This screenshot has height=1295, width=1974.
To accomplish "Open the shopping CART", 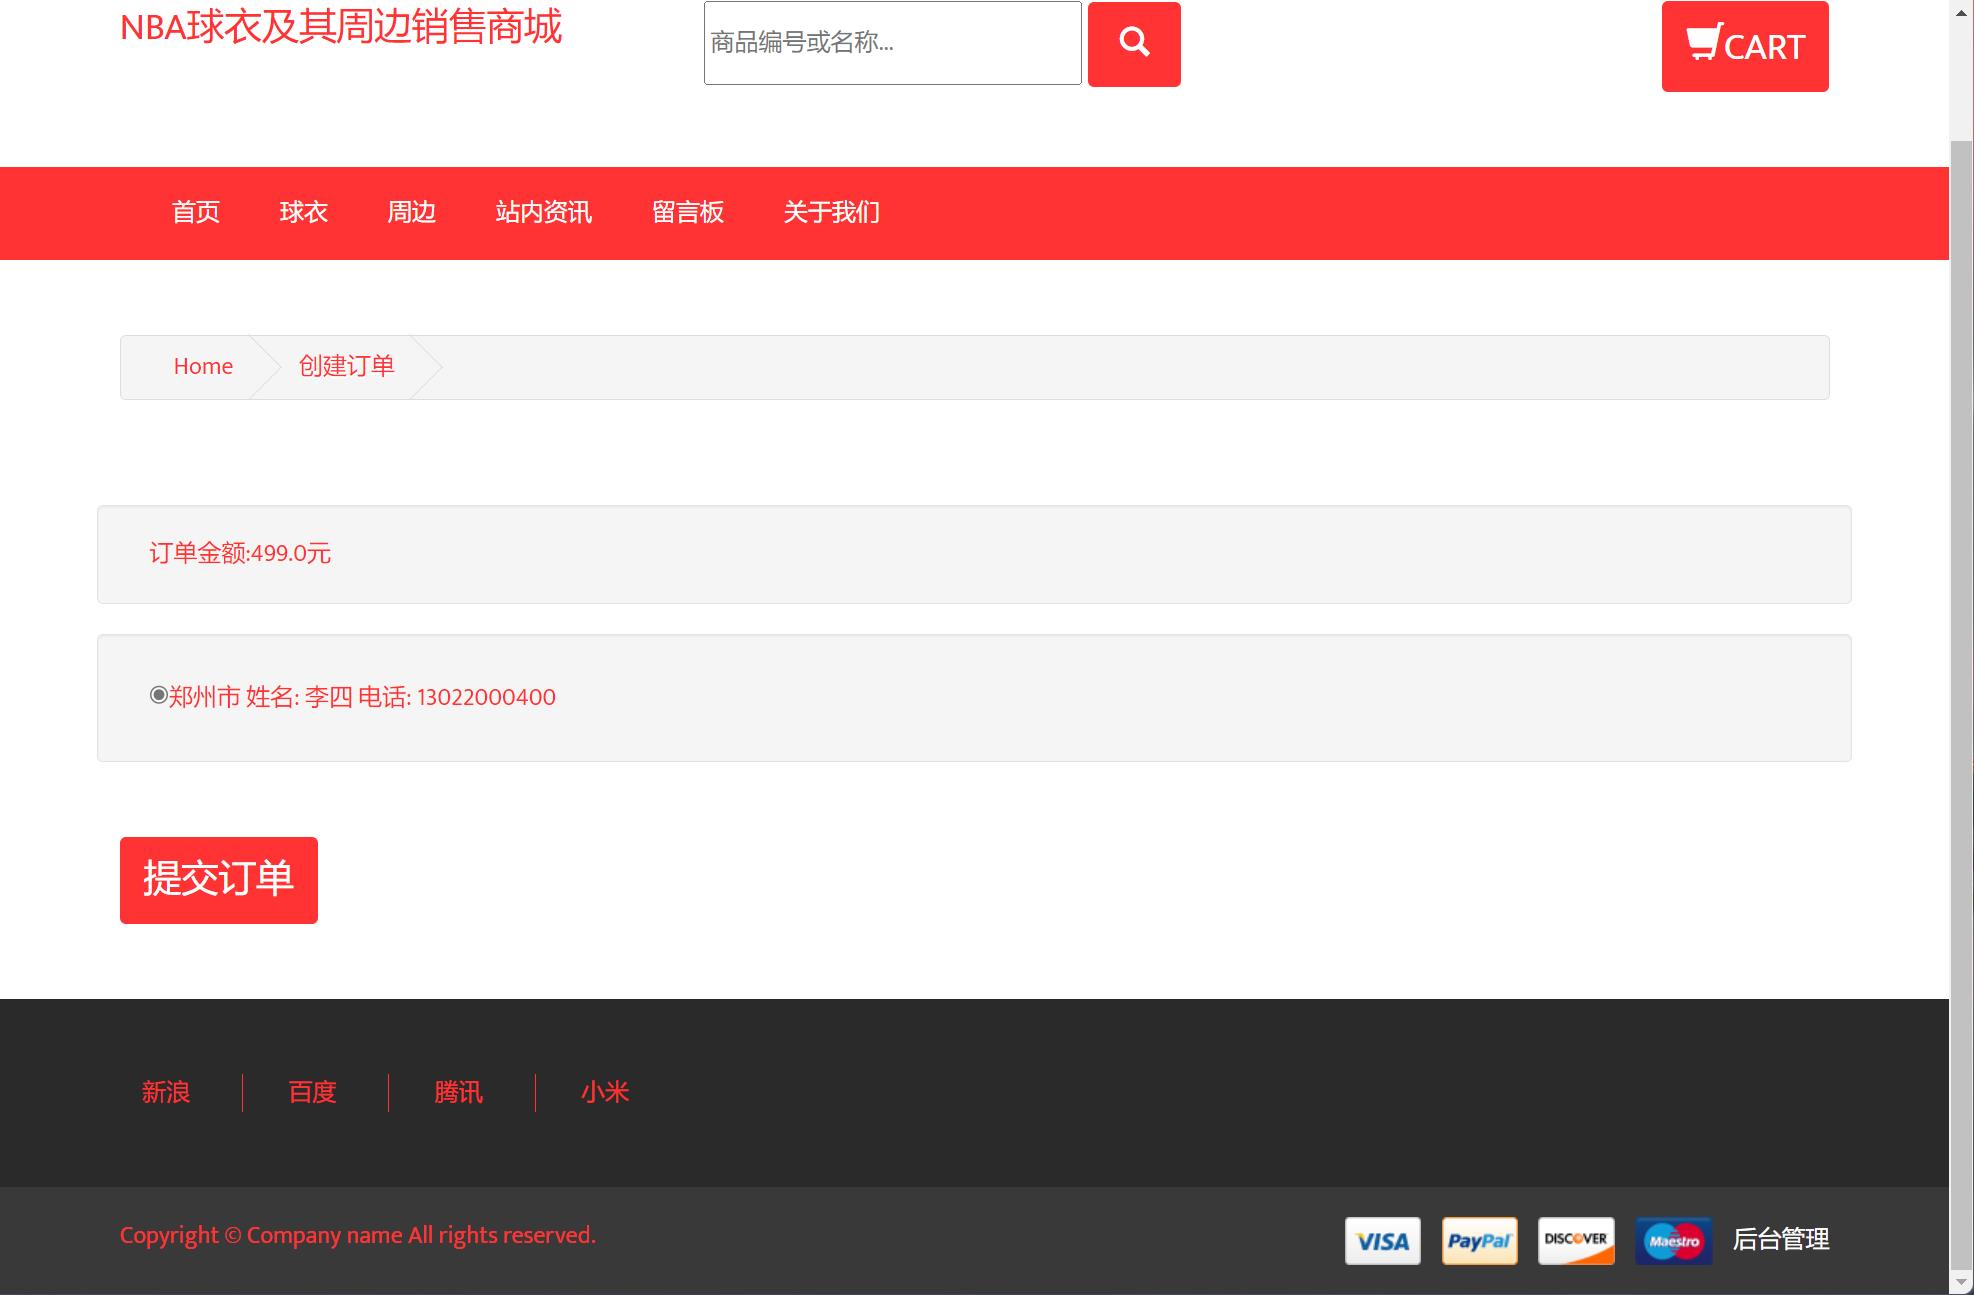I will point(1744,46).
